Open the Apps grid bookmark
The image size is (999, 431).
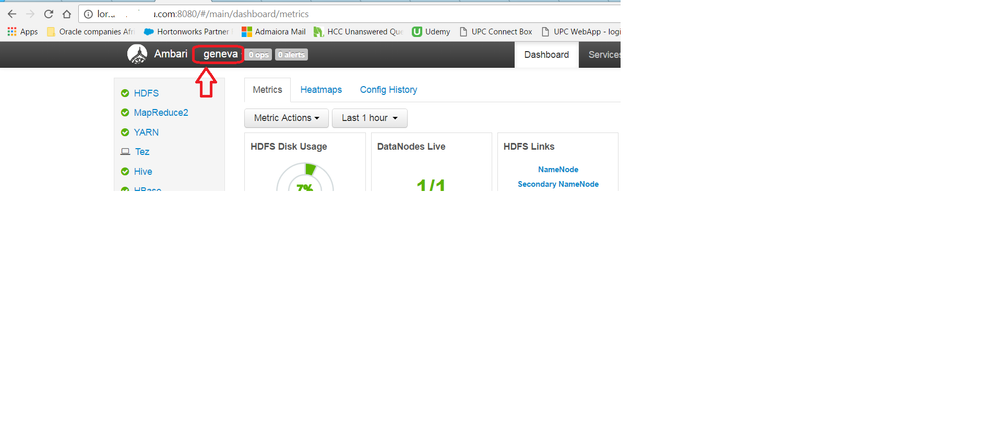click(22, 31)
